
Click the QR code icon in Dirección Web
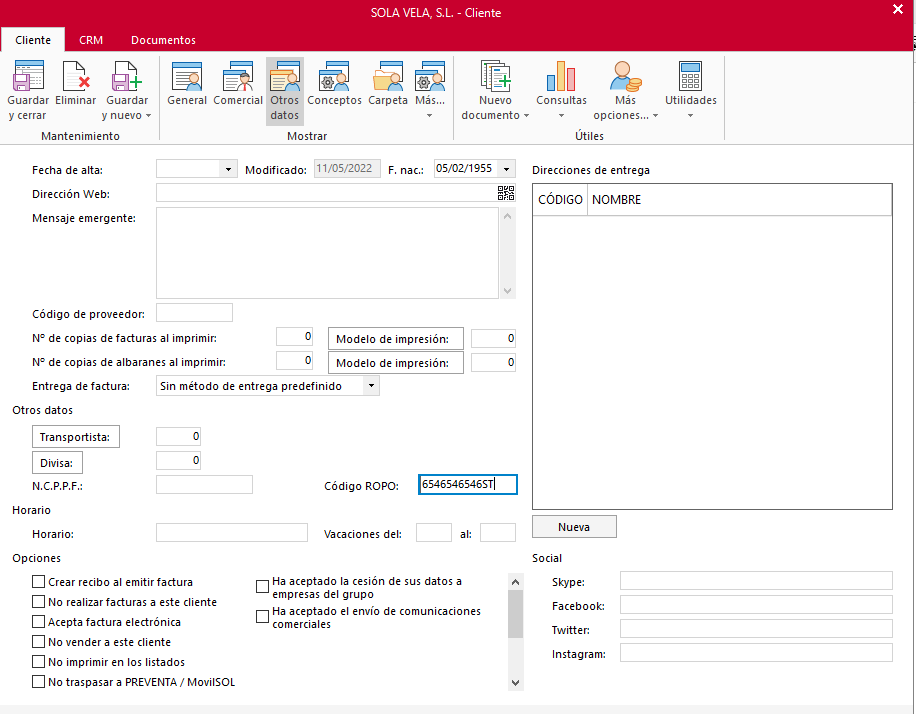(506, 193)
